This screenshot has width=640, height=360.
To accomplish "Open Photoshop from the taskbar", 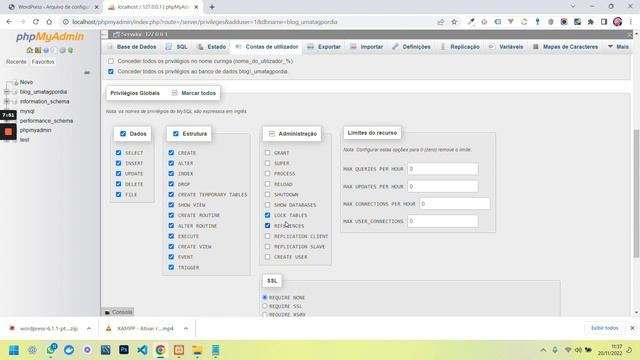I will pyautogui.click(x=124, y=350).
